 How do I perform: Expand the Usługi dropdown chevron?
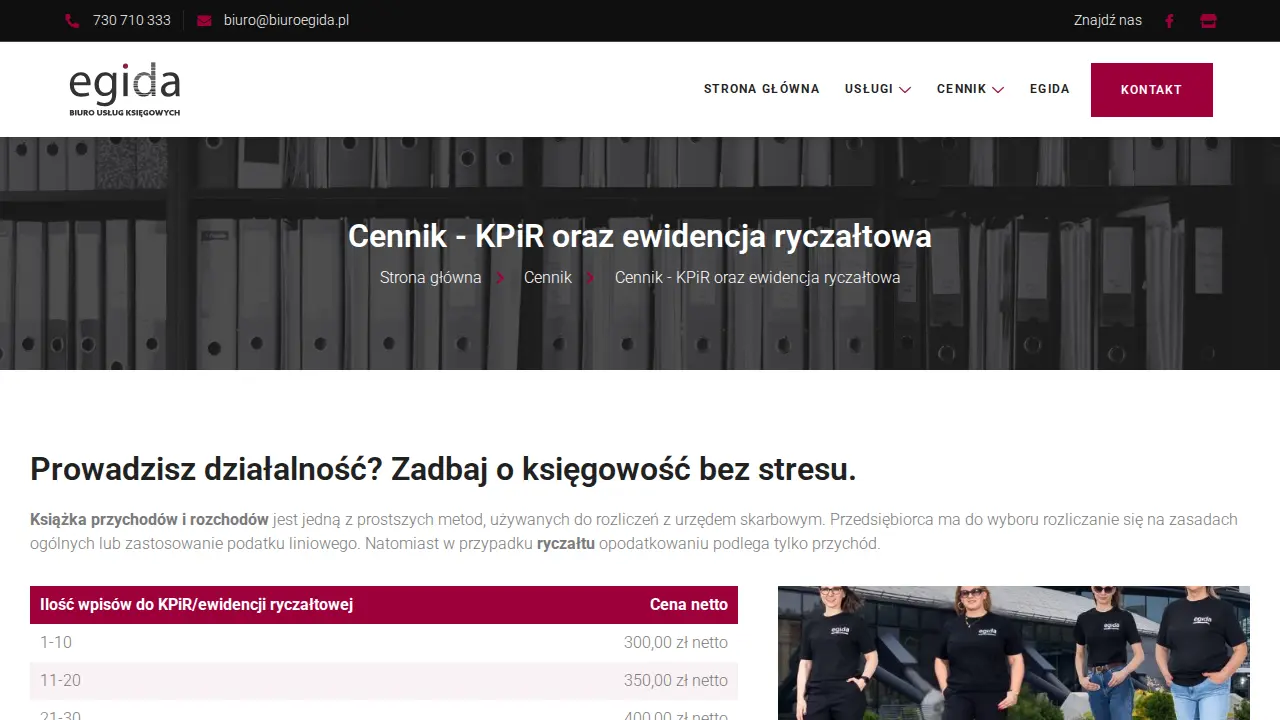click(x=905, y=90)
